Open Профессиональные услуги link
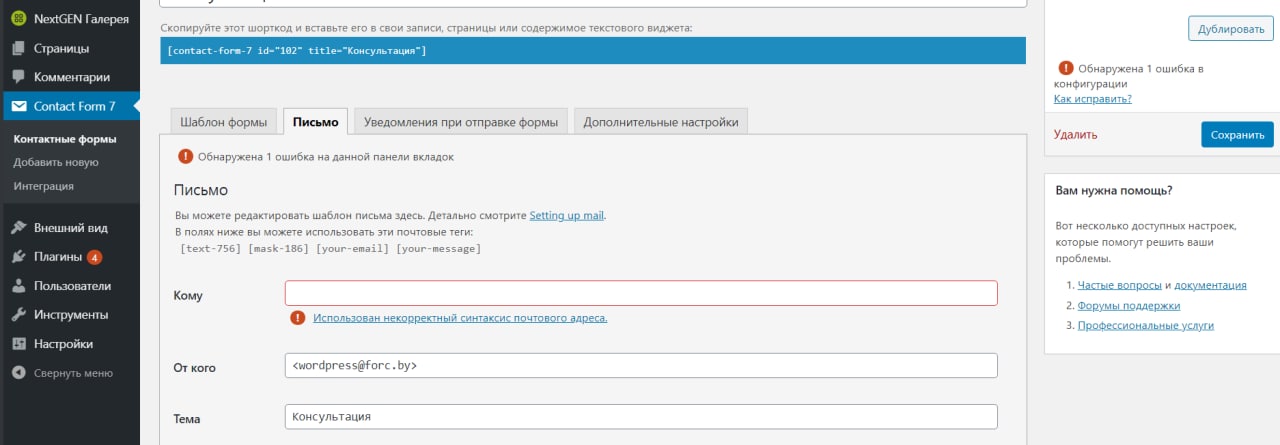 click(x=1146, y=325)
